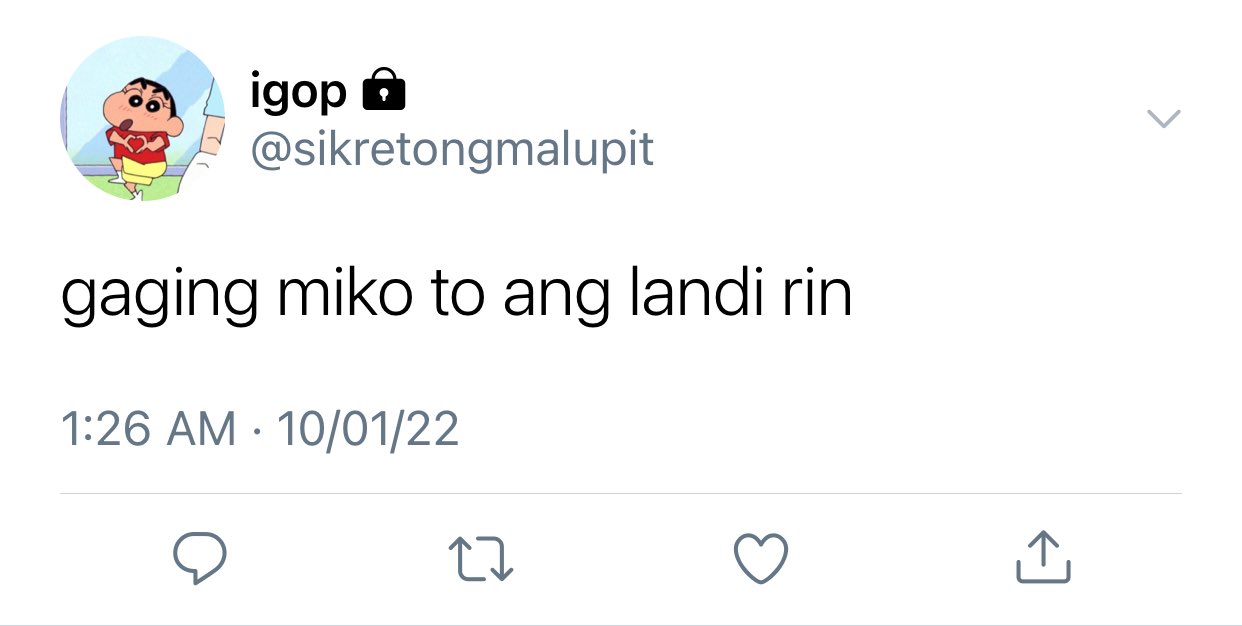The image size is (1242, 626).
Task: Click the 1:26 AM timestamp
Action: click(149, 429)
